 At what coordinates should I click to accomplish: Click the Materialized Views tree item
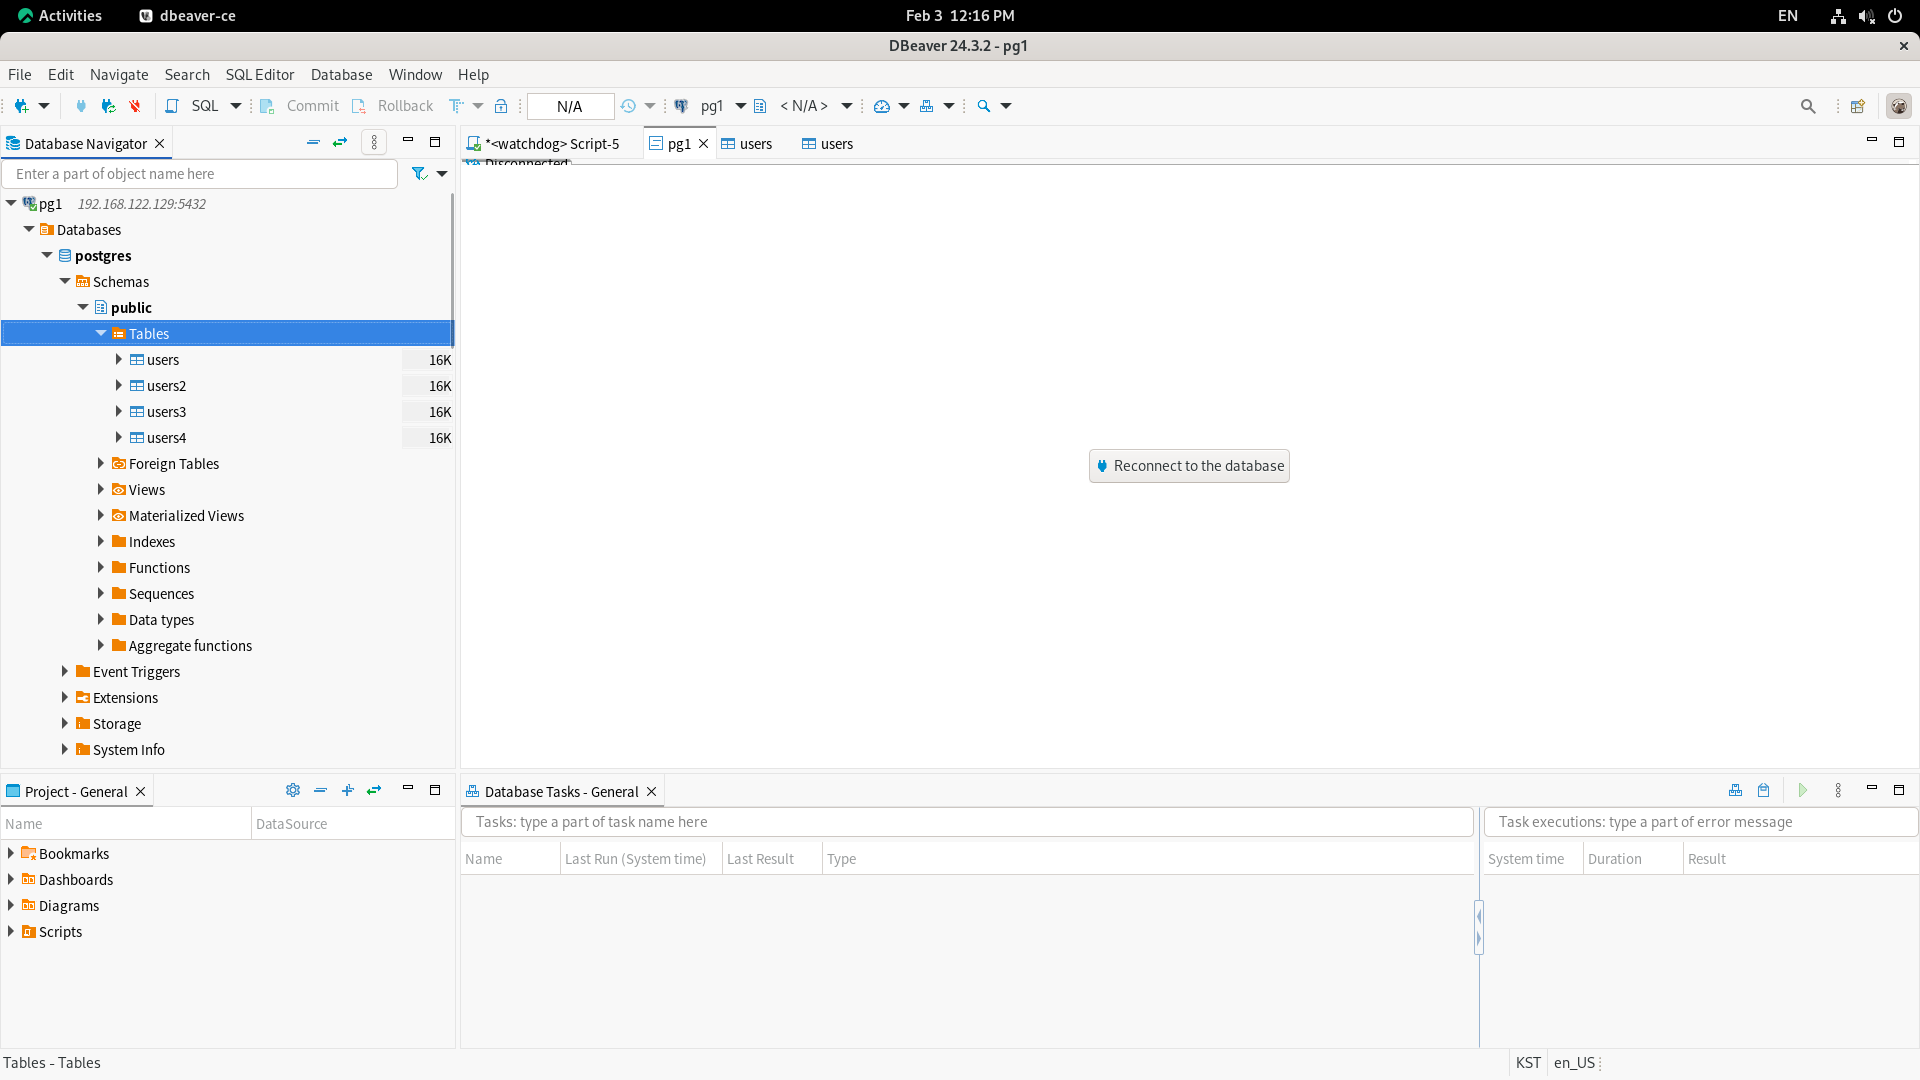(x=186, y=516)
